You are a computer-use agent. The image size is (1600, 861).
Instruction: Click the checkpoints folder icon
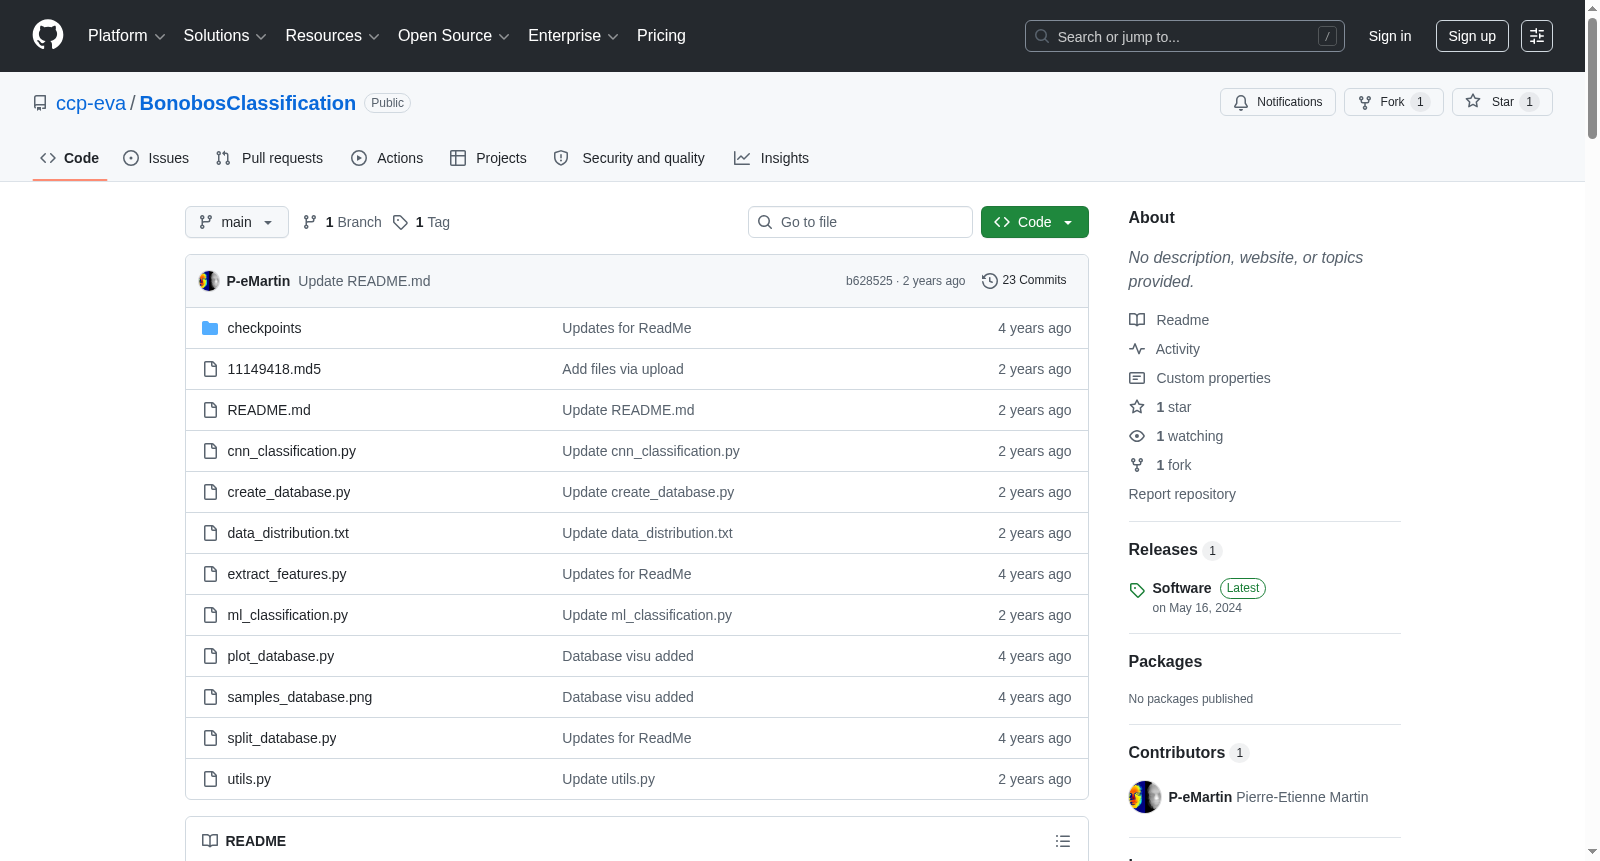coord(210,328)
